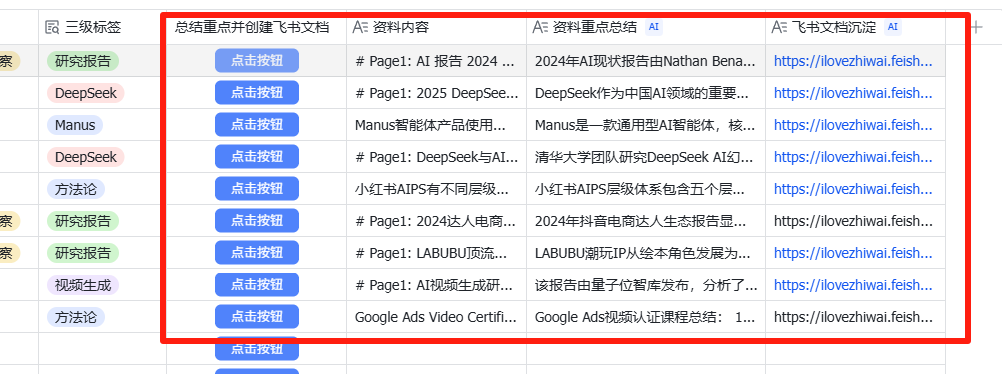Click the text-type icon beside 资料重点总结 header

click(x=540, y=27)
